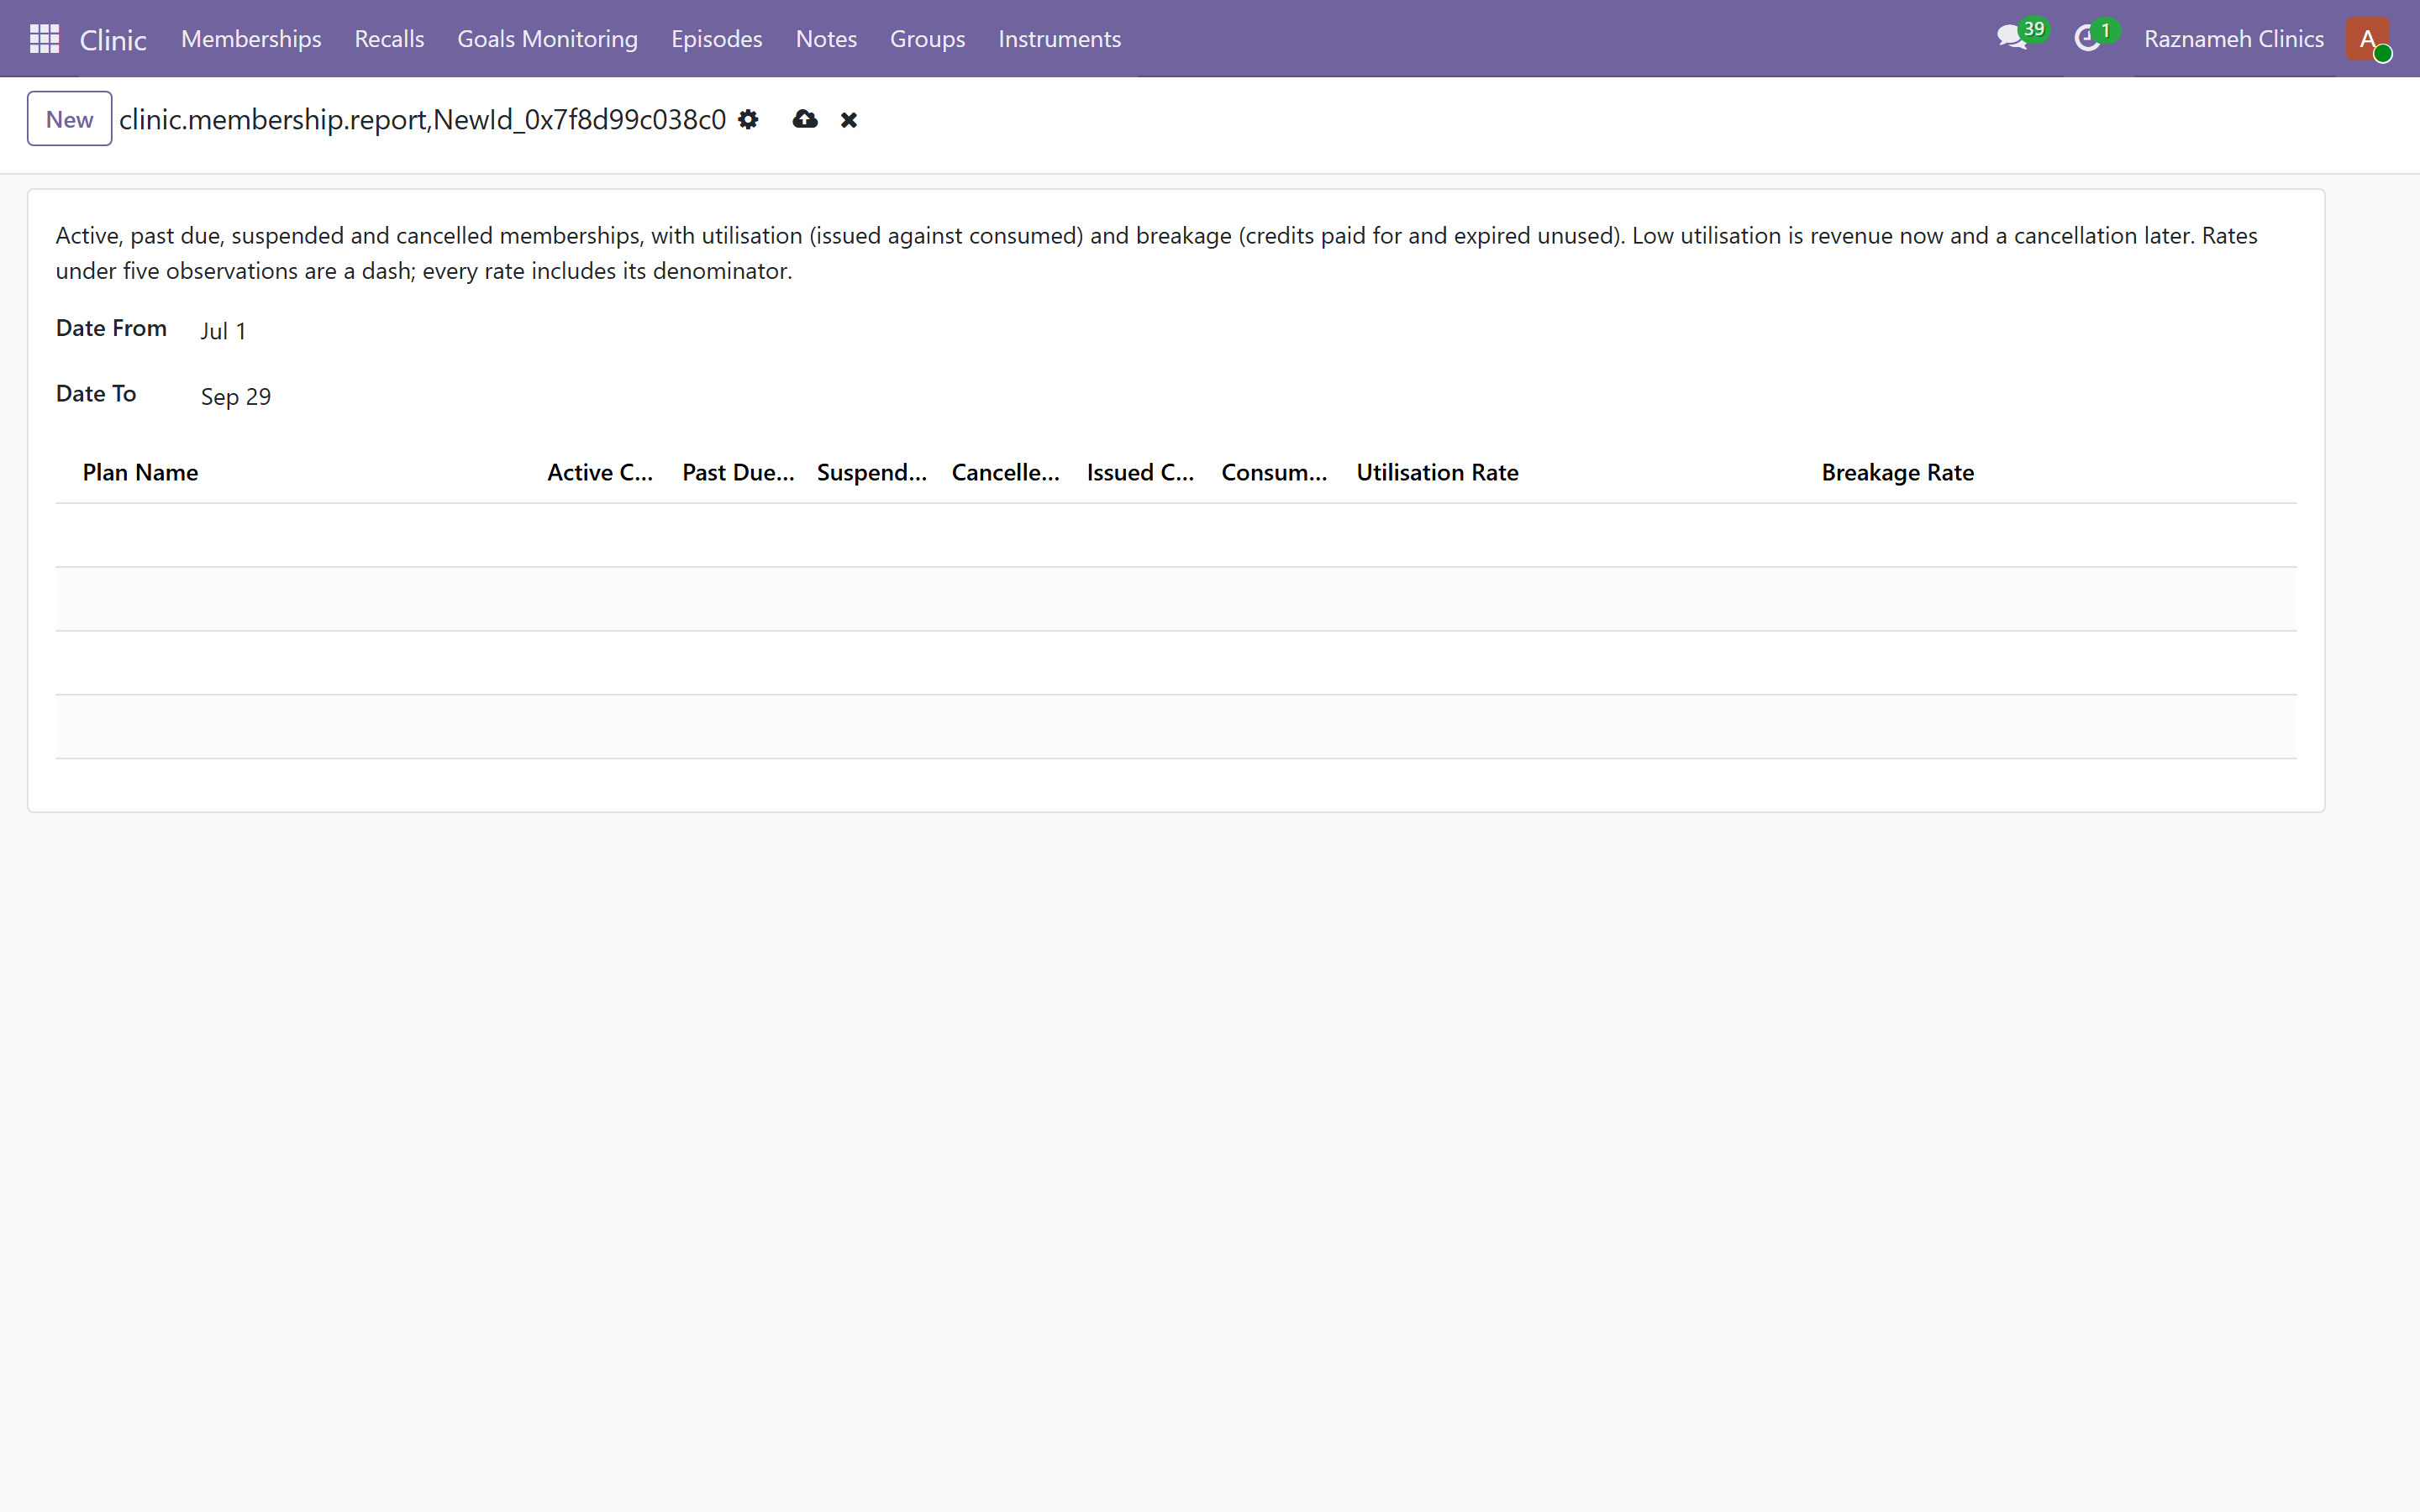Open the activities clock icon with badge 1
Screen dimensions: 2420x1512
pyautogui.click(x=2096, y=38)
